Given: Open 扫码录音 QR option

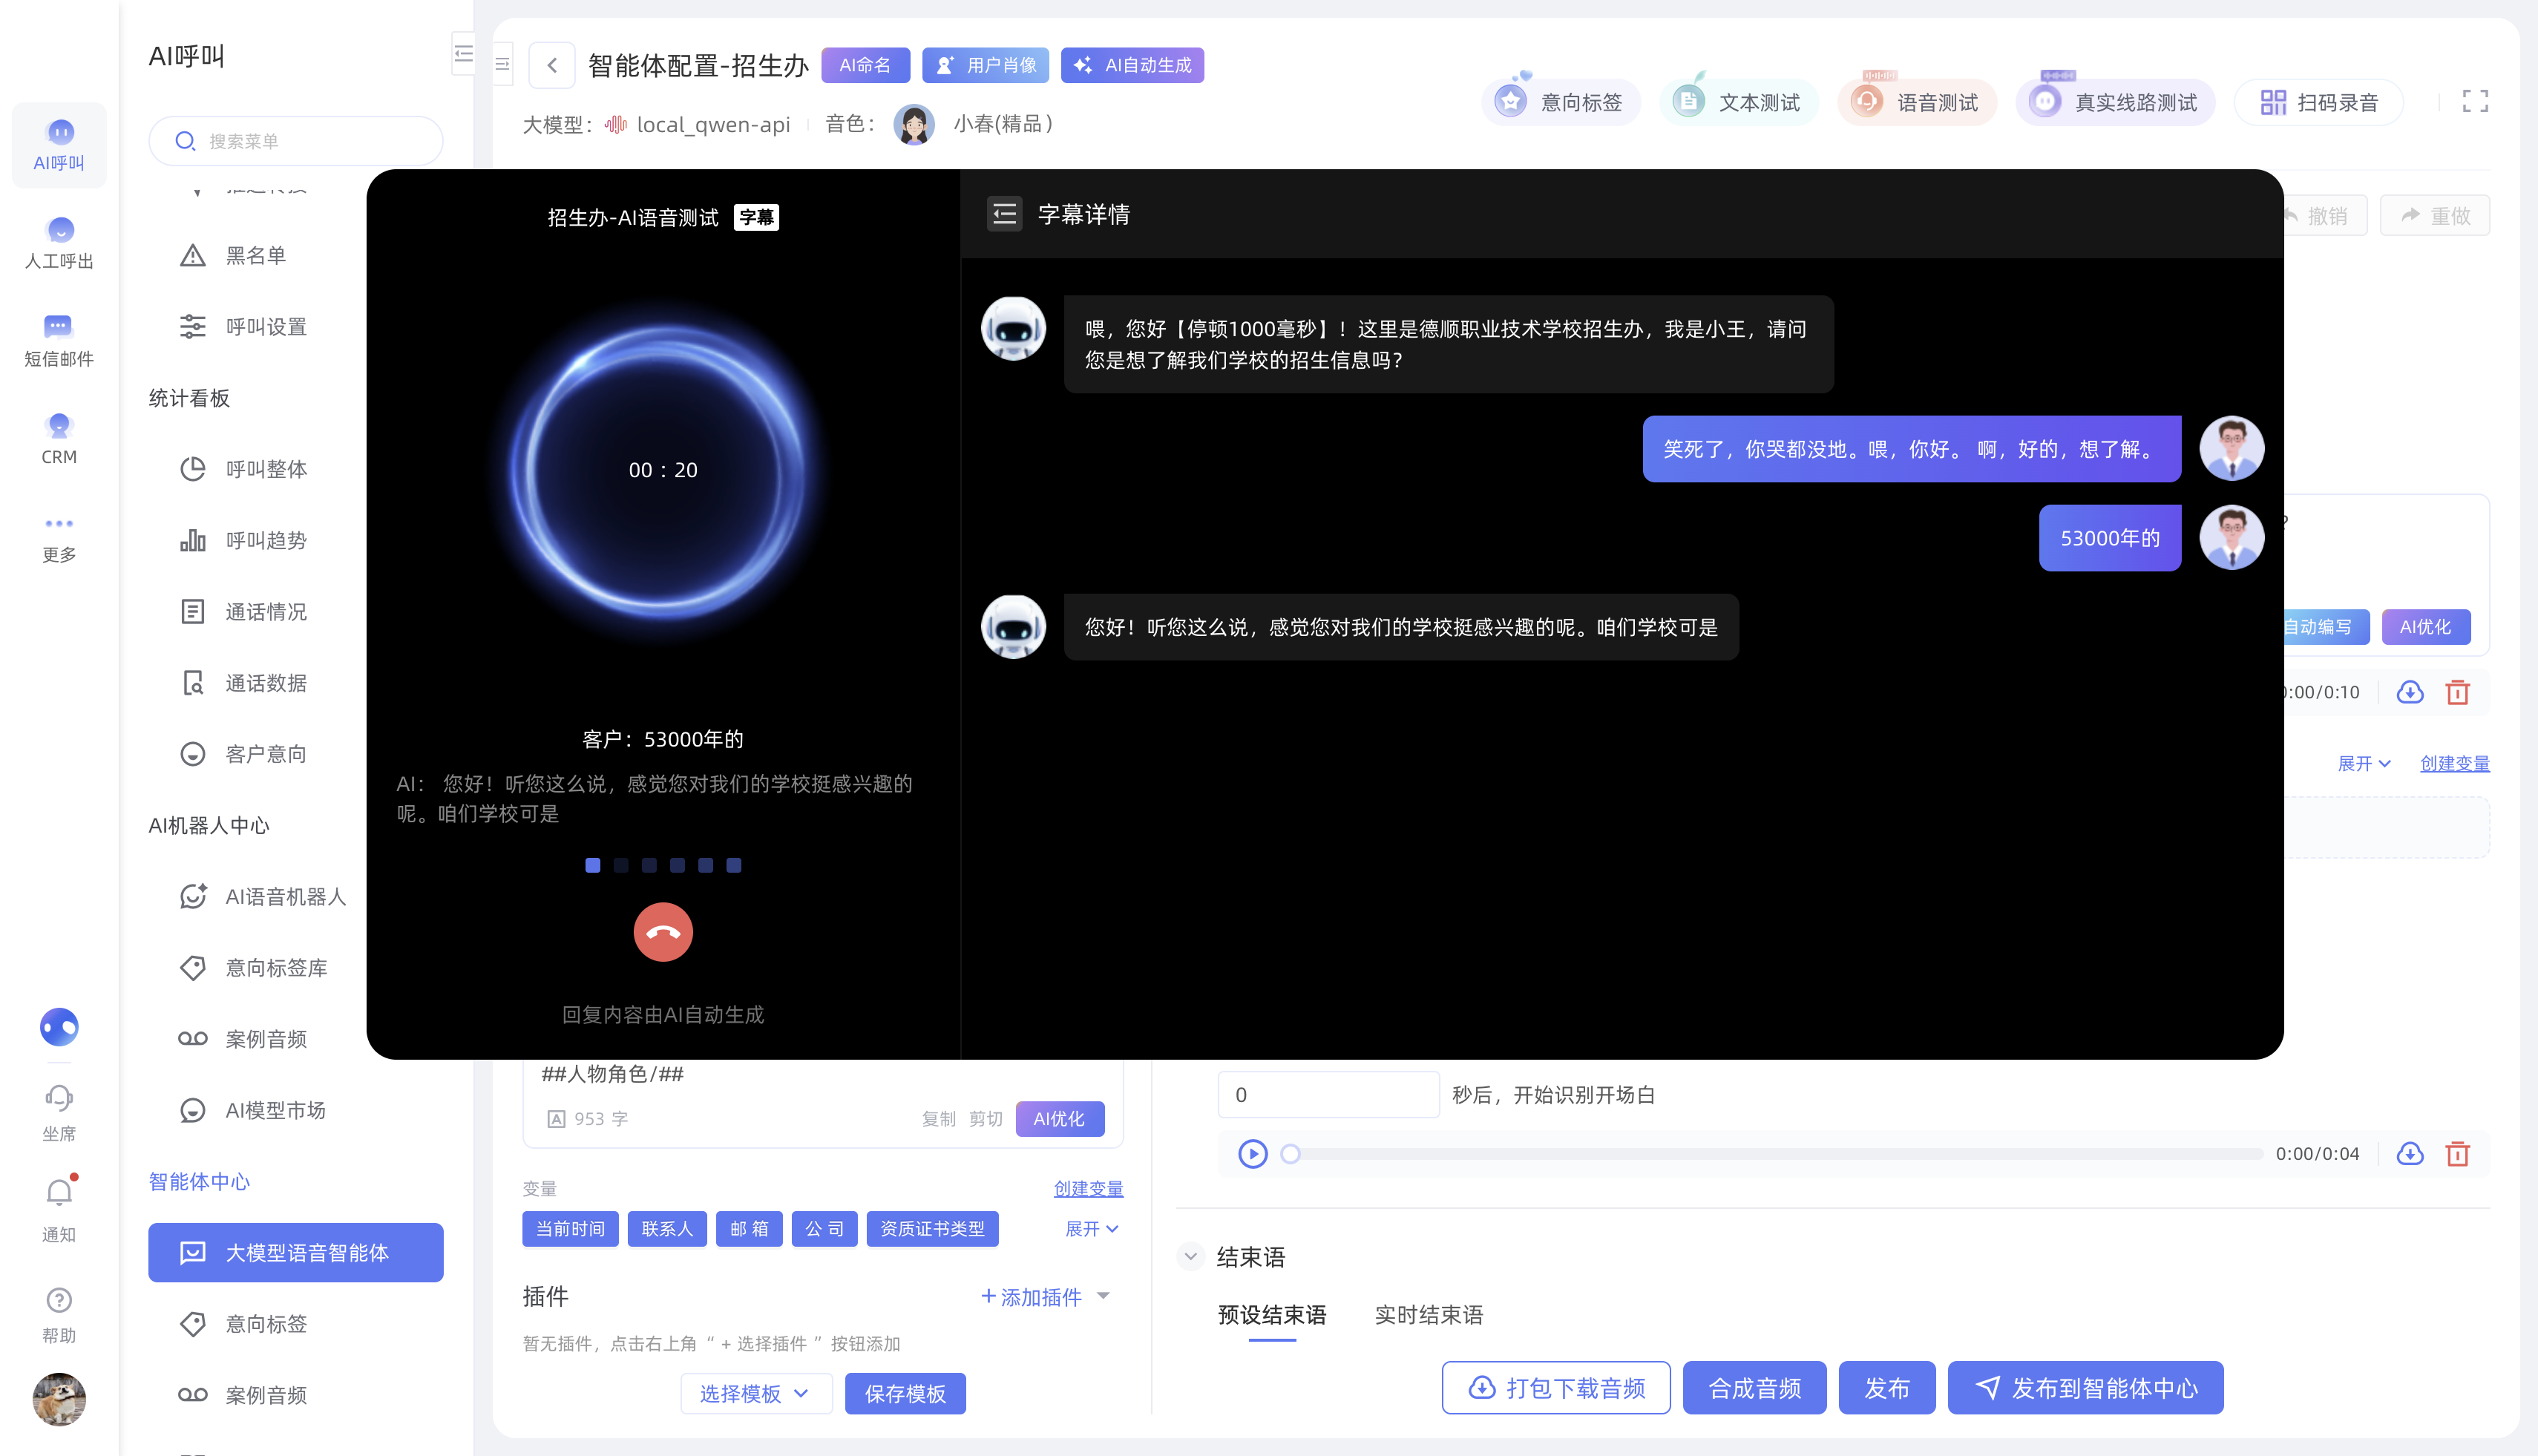Looking at the screenshot, I should (2318, 102).
